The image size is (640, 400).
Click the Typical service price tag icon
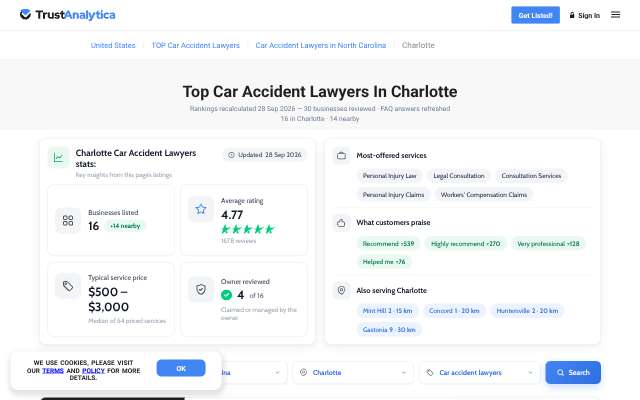click(68, 286)
